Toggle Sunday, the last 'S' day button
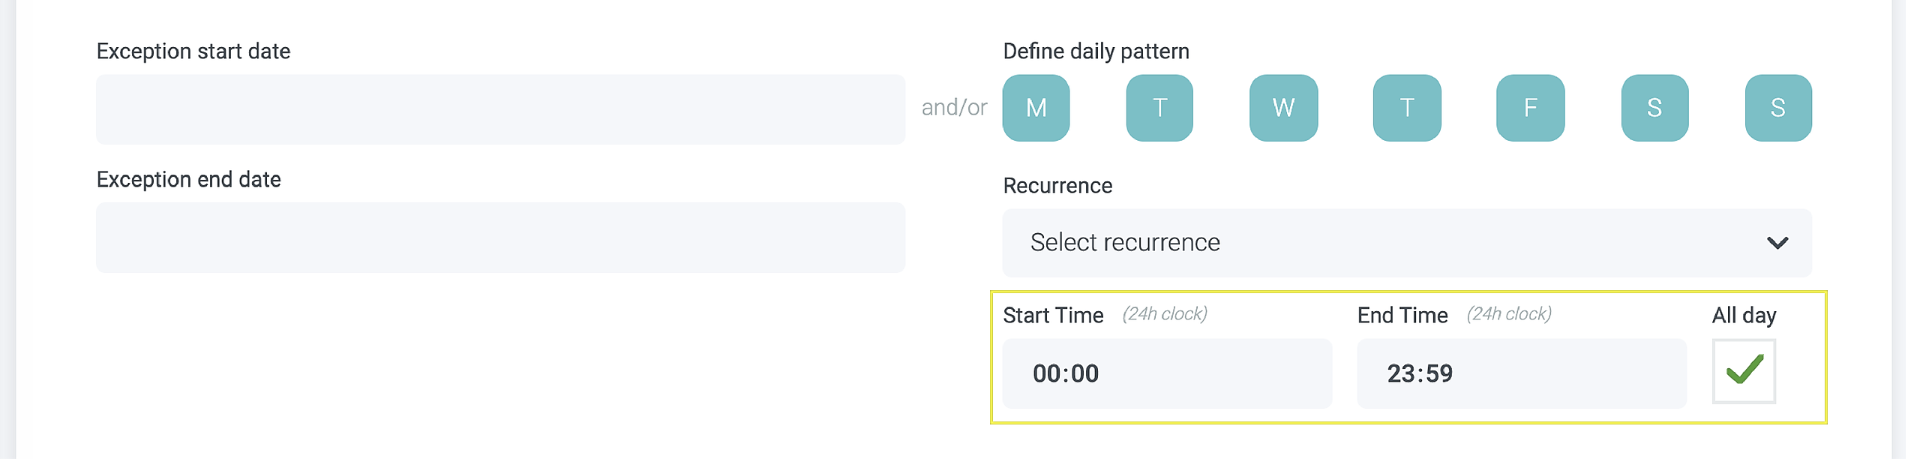The height and width of the screenshot is (466, 1906). (x=1777, y=108)
